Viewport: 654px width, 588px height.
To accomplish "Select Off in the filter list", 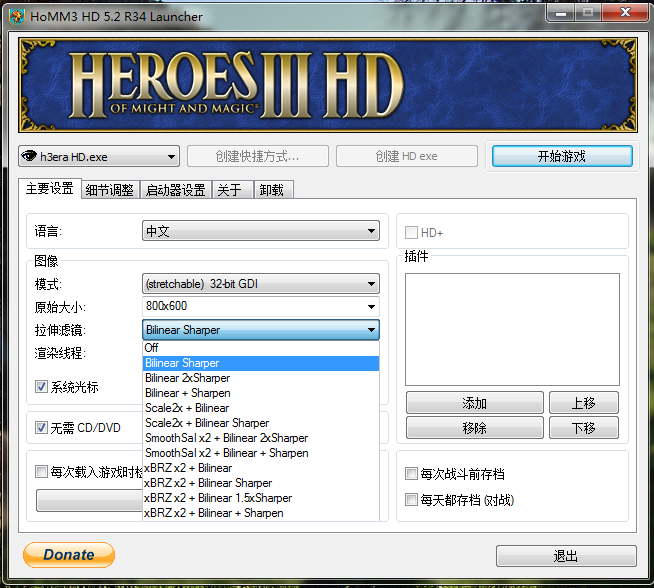I will 152,348.
